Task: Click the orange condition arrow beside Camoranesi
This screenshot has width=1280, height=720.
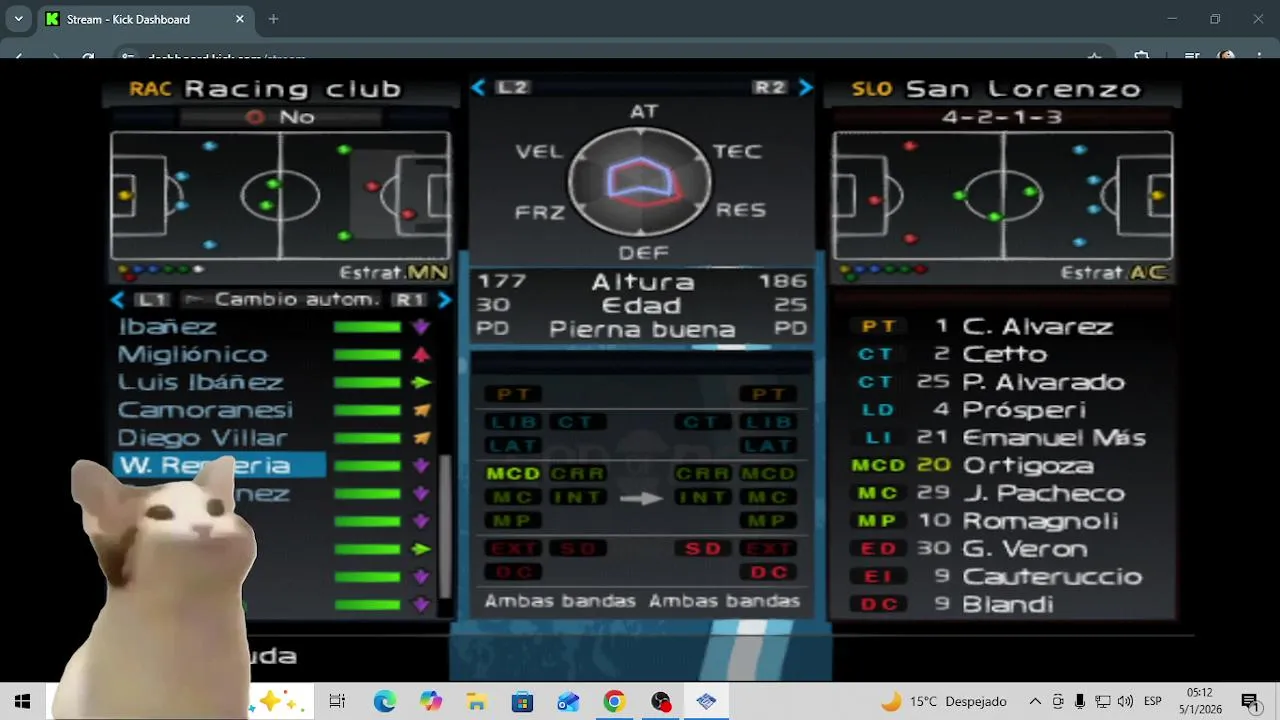Action: (421, 410)
